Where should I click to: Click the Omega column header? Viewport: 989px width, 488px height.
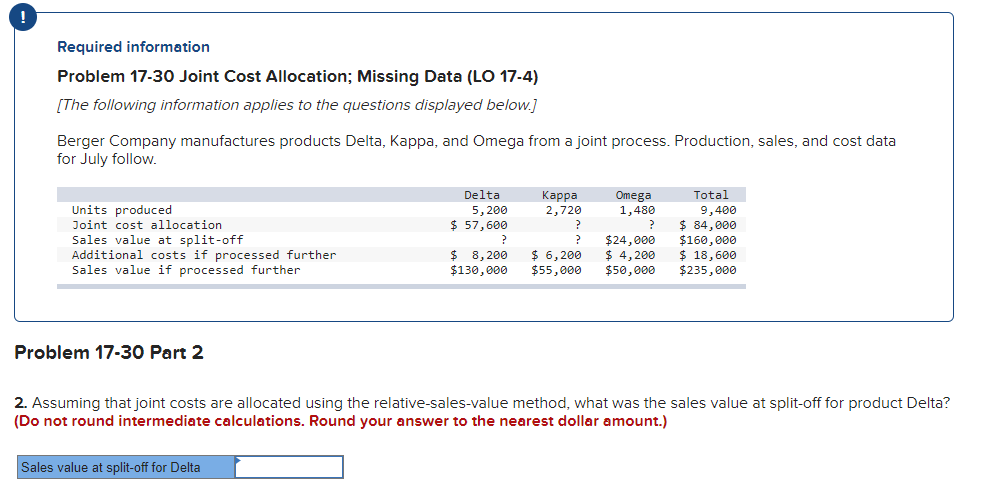pyautogui.click(x=633, y=195)
